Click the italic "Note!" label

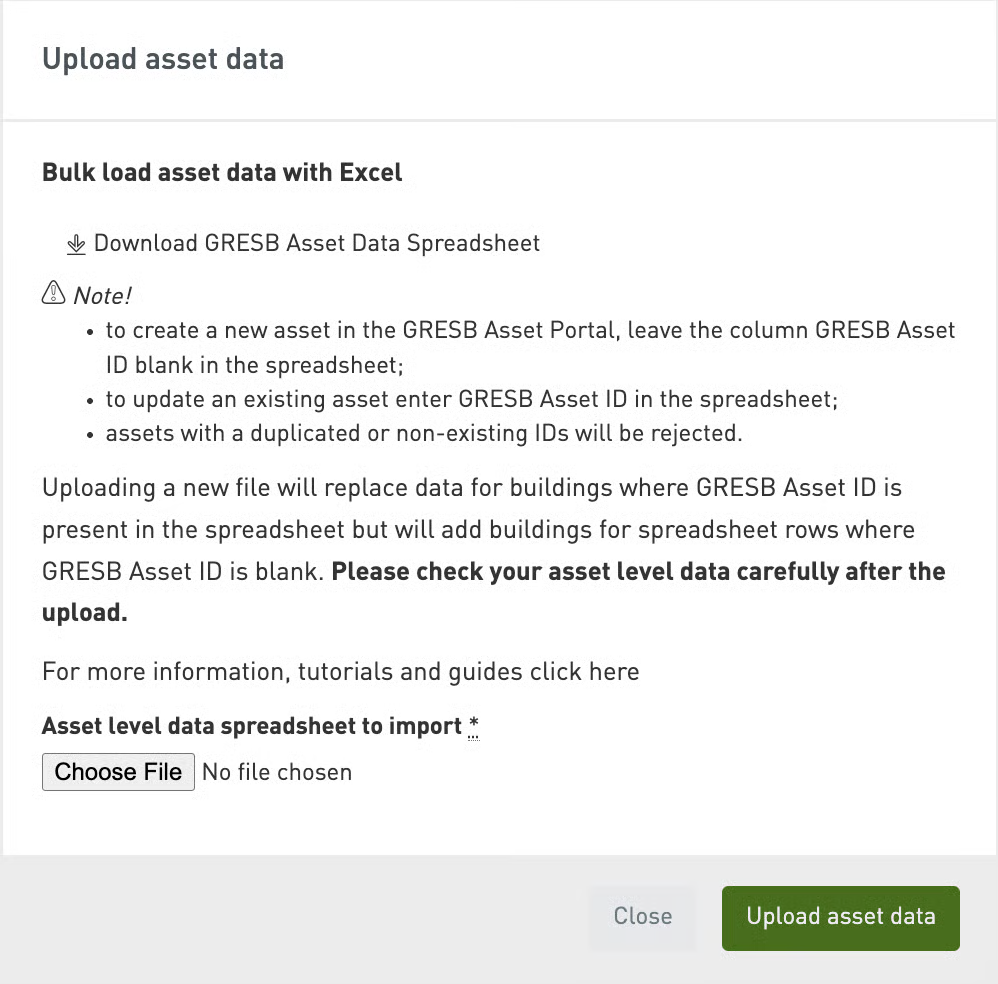103,296
